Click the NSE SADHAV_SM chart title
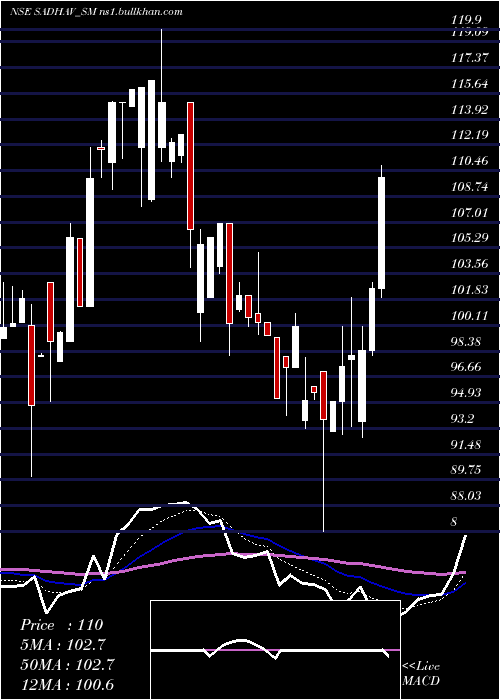500x700 pixels. coord(96,12)
